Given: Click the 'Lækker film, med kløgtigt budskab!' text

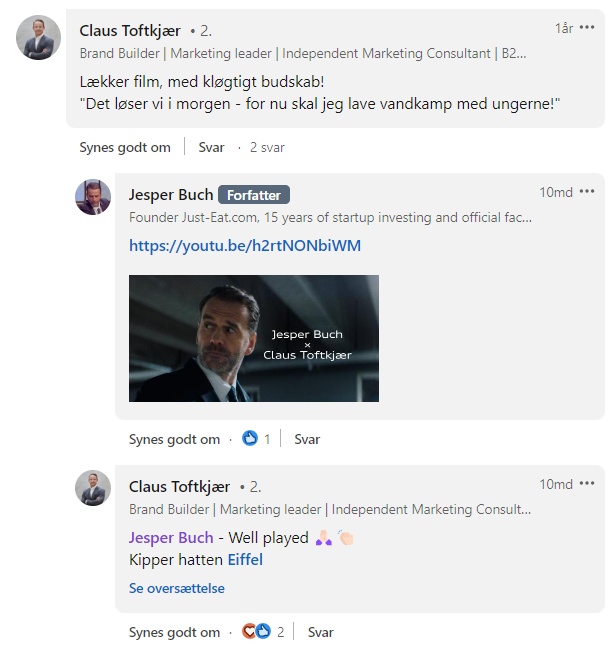Looking at the screenshot, I should pyautogui.click(x=202, y=82).
